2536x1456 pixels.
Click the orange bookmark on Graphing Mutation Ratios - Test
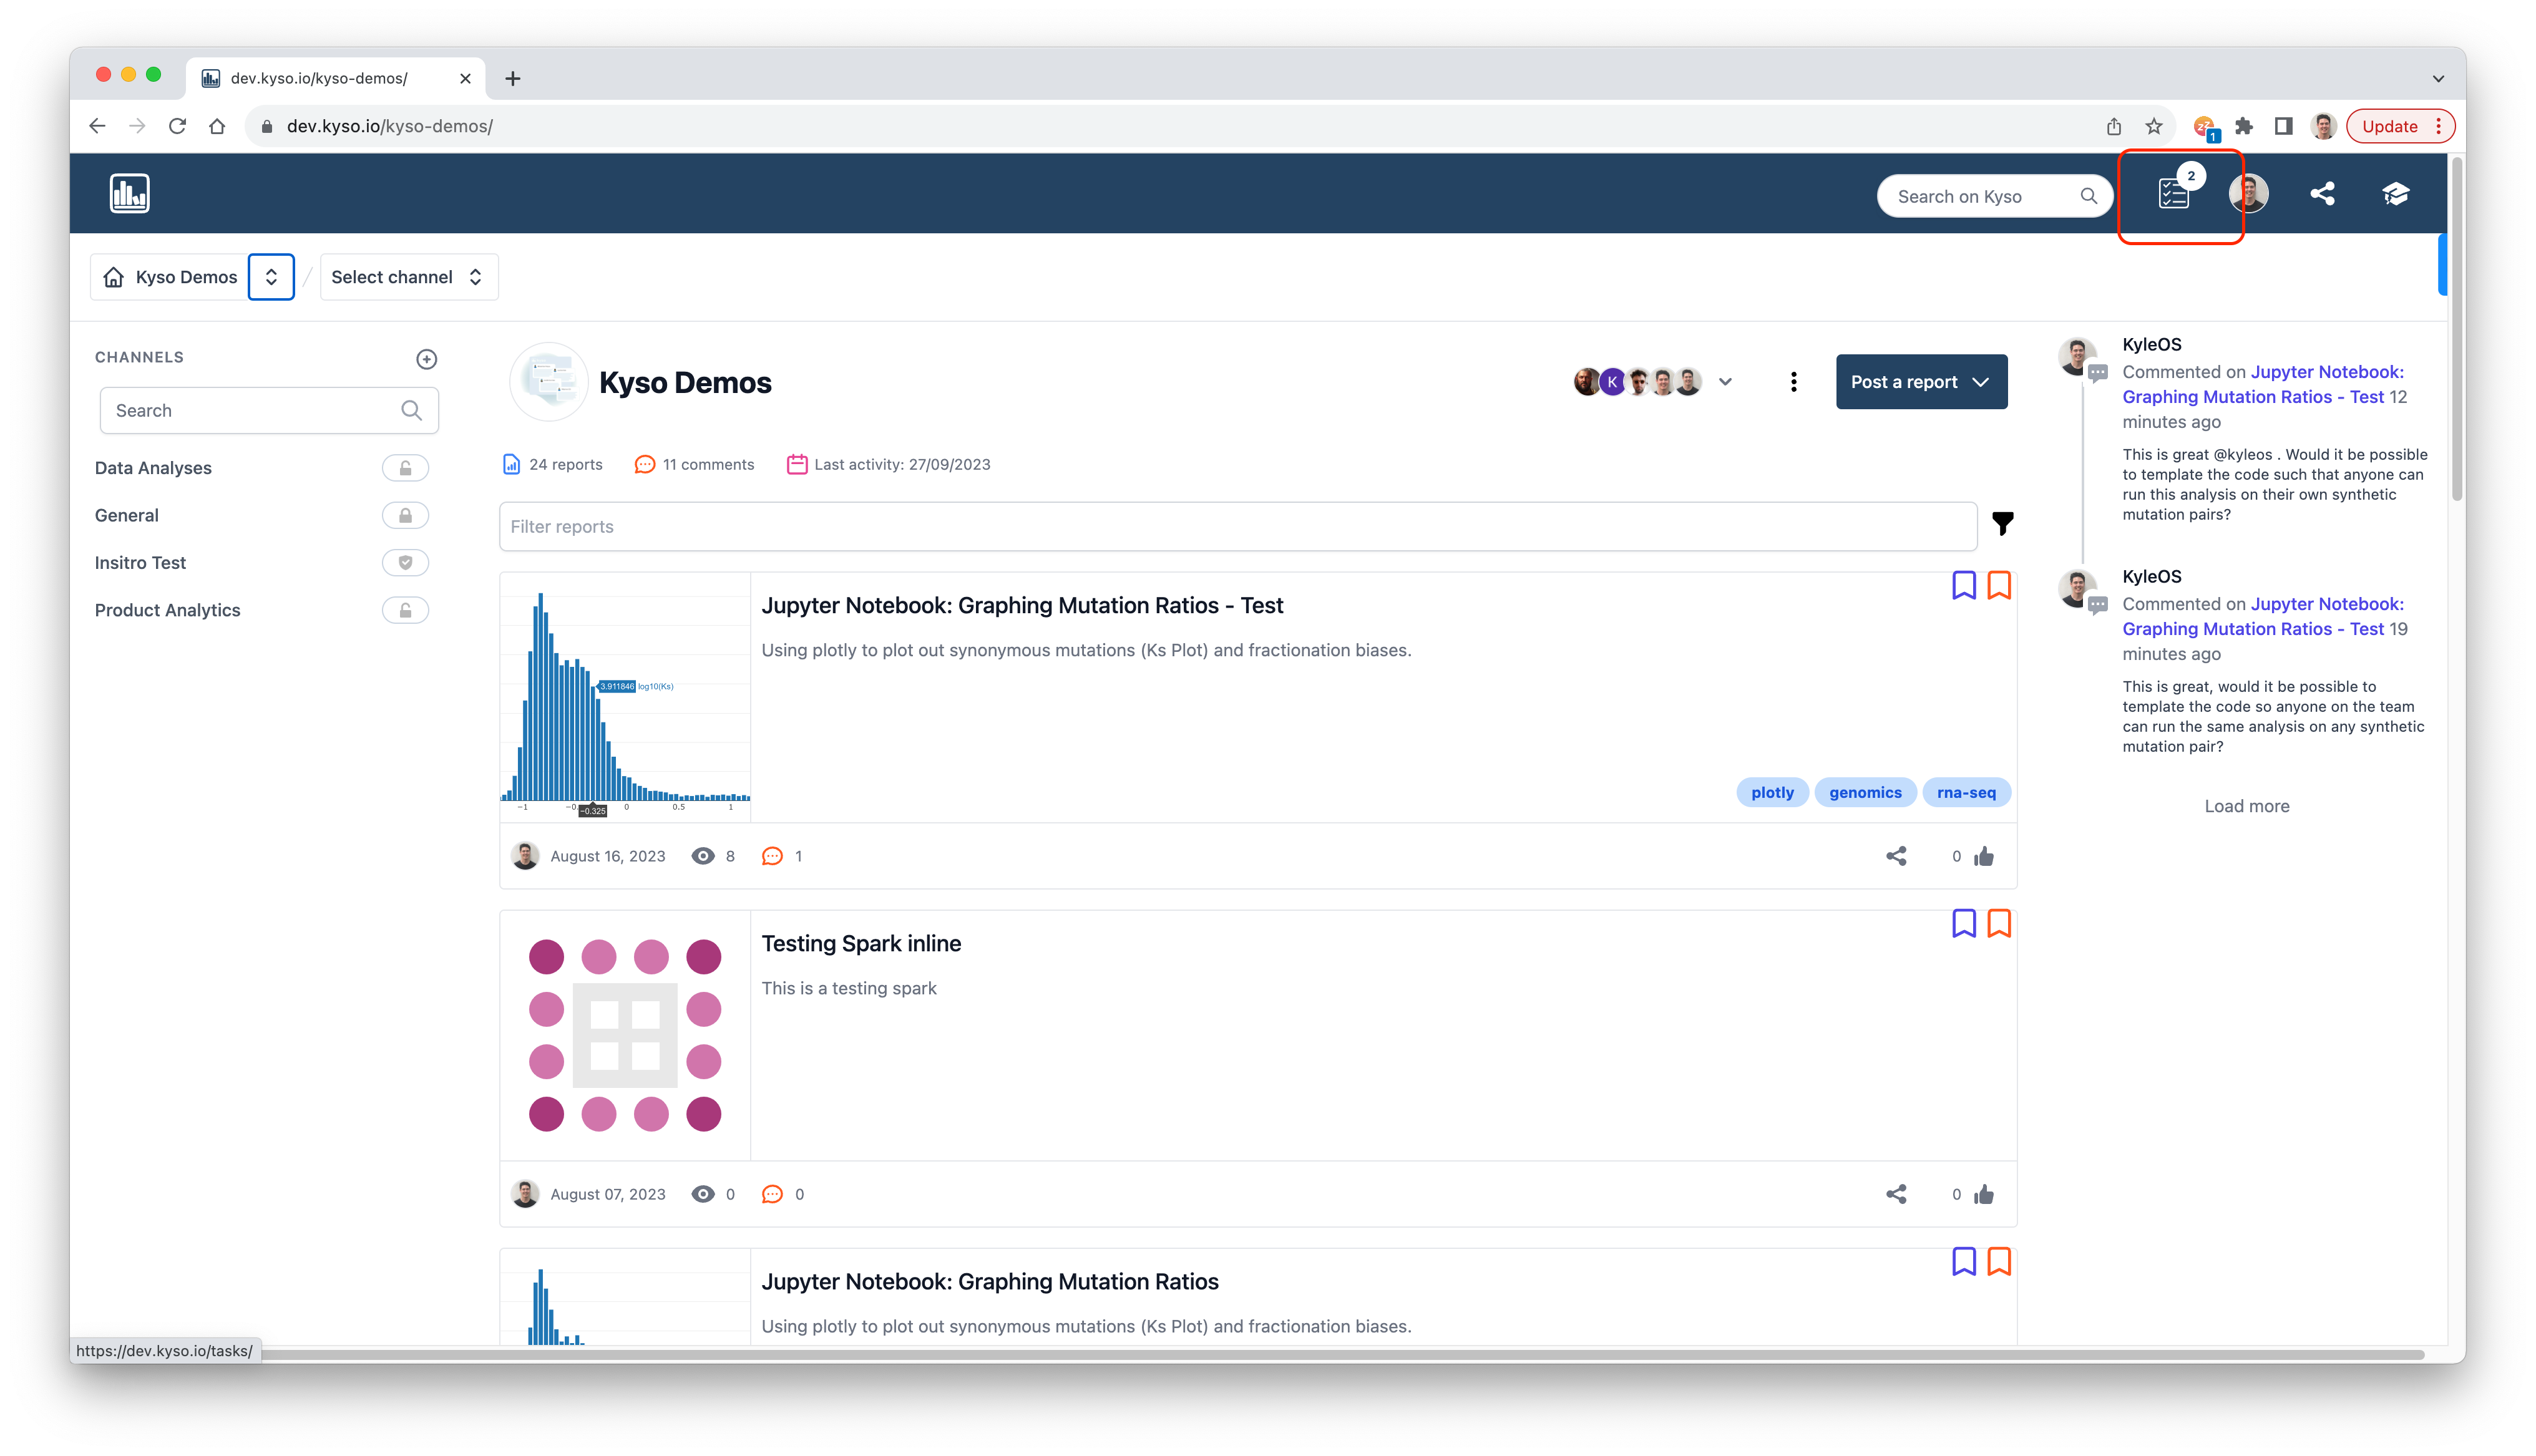pos(1999,585)
